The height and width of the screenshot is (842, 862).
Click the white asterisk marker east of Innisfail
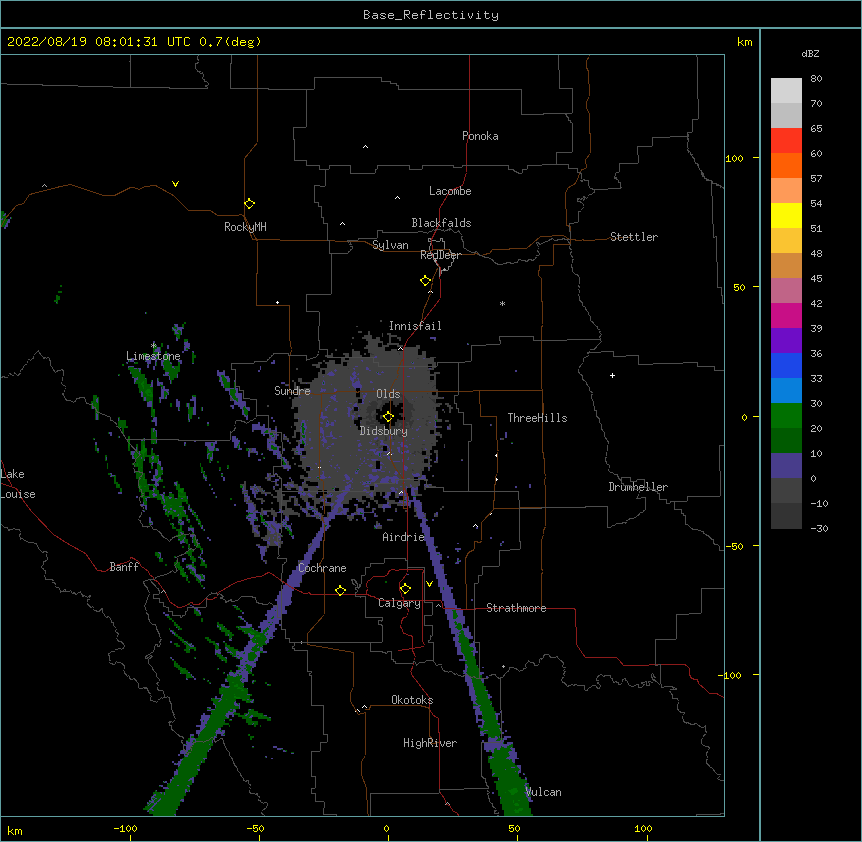[502, 303]
